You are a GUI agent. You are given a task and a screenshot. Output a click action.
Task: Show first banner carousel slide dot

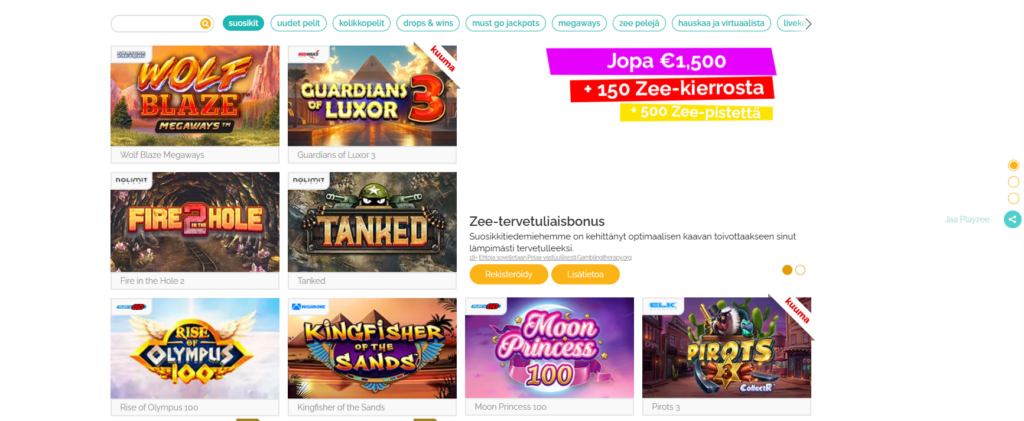point(788,270)
